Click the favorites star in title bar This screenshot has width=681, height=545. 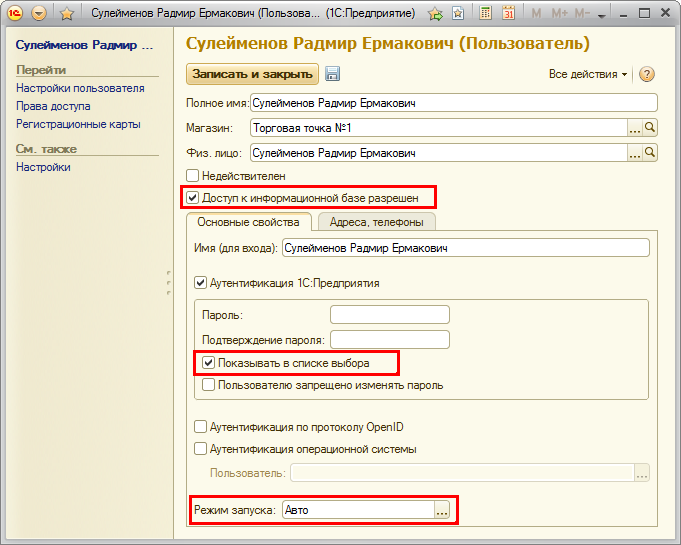67,14
